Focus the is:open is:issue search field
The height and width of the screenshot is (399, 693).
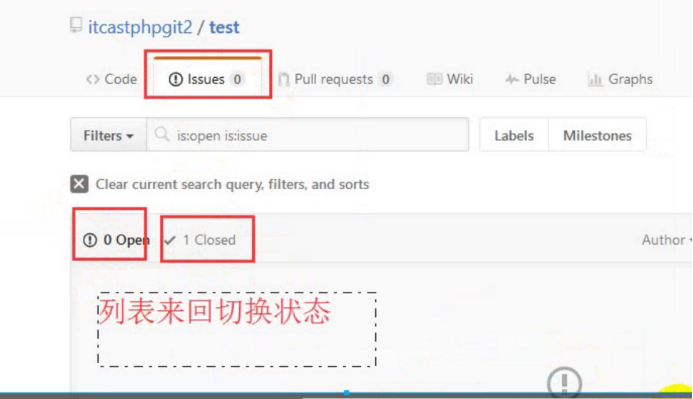[308, 135]
